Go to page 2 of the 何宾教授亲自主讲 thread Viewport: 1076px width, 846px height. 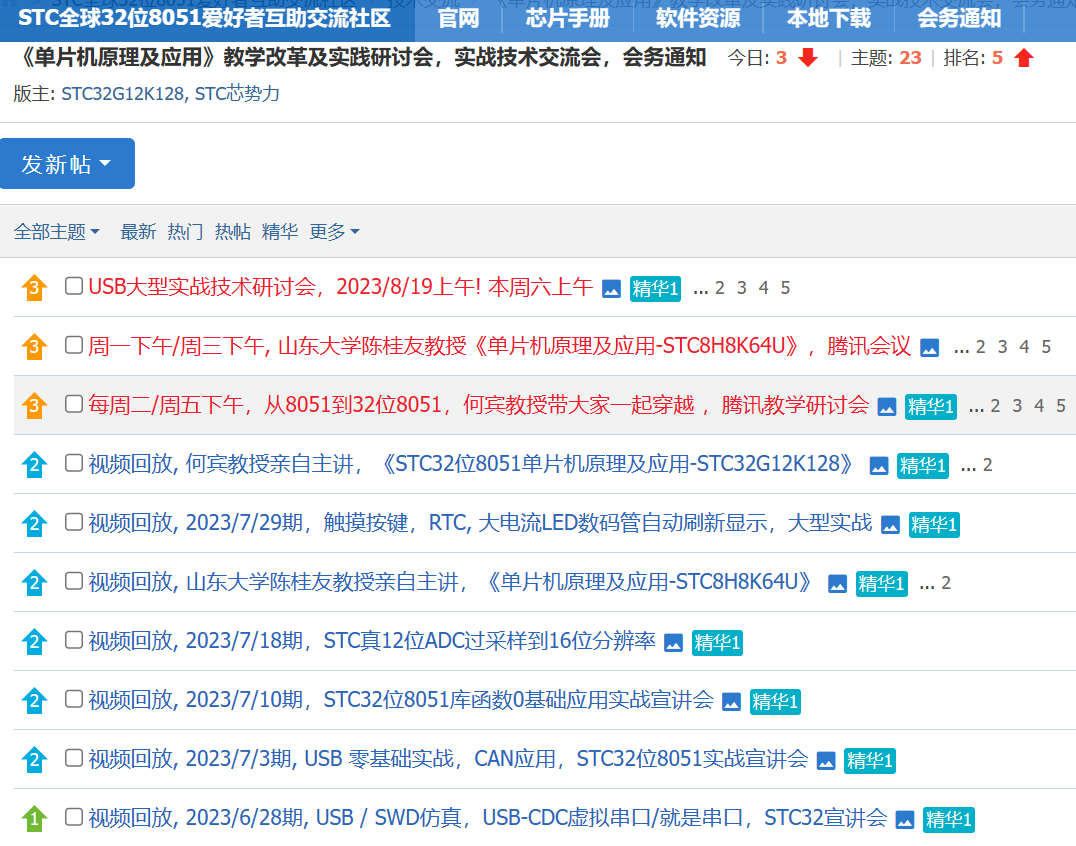(987, 465)
